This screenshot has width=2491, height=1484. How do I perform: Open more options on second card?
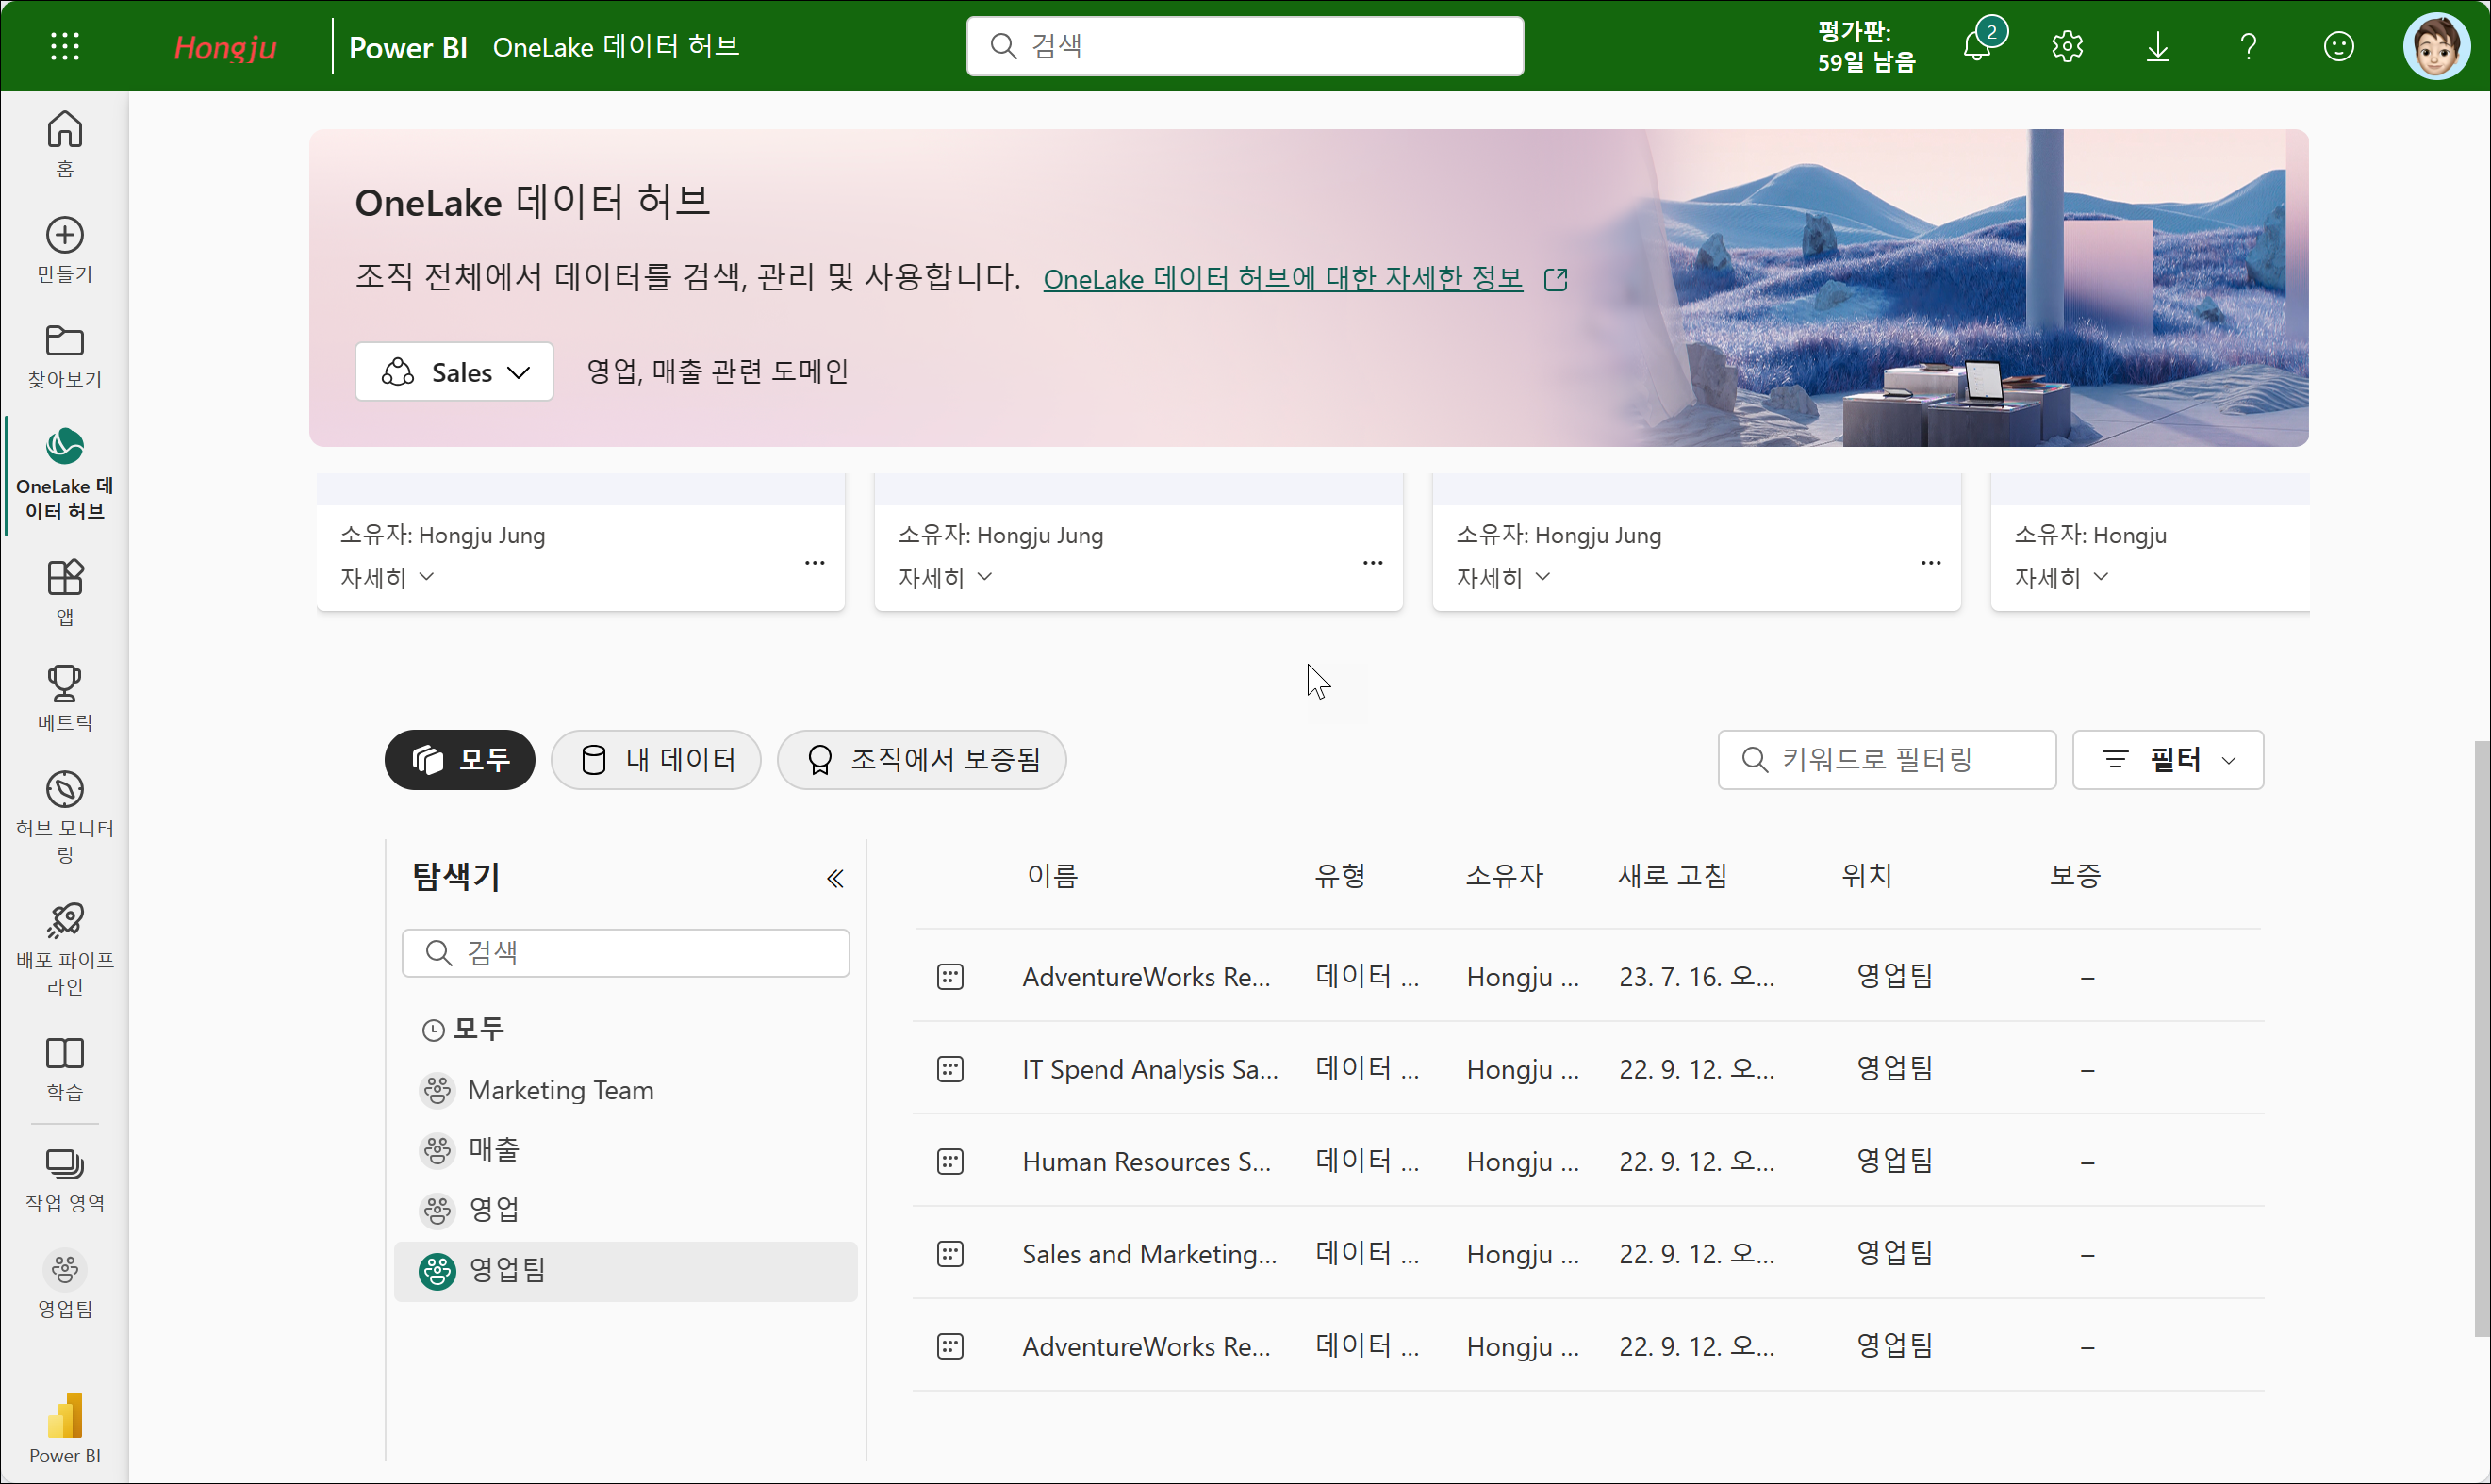[1372, 563]
